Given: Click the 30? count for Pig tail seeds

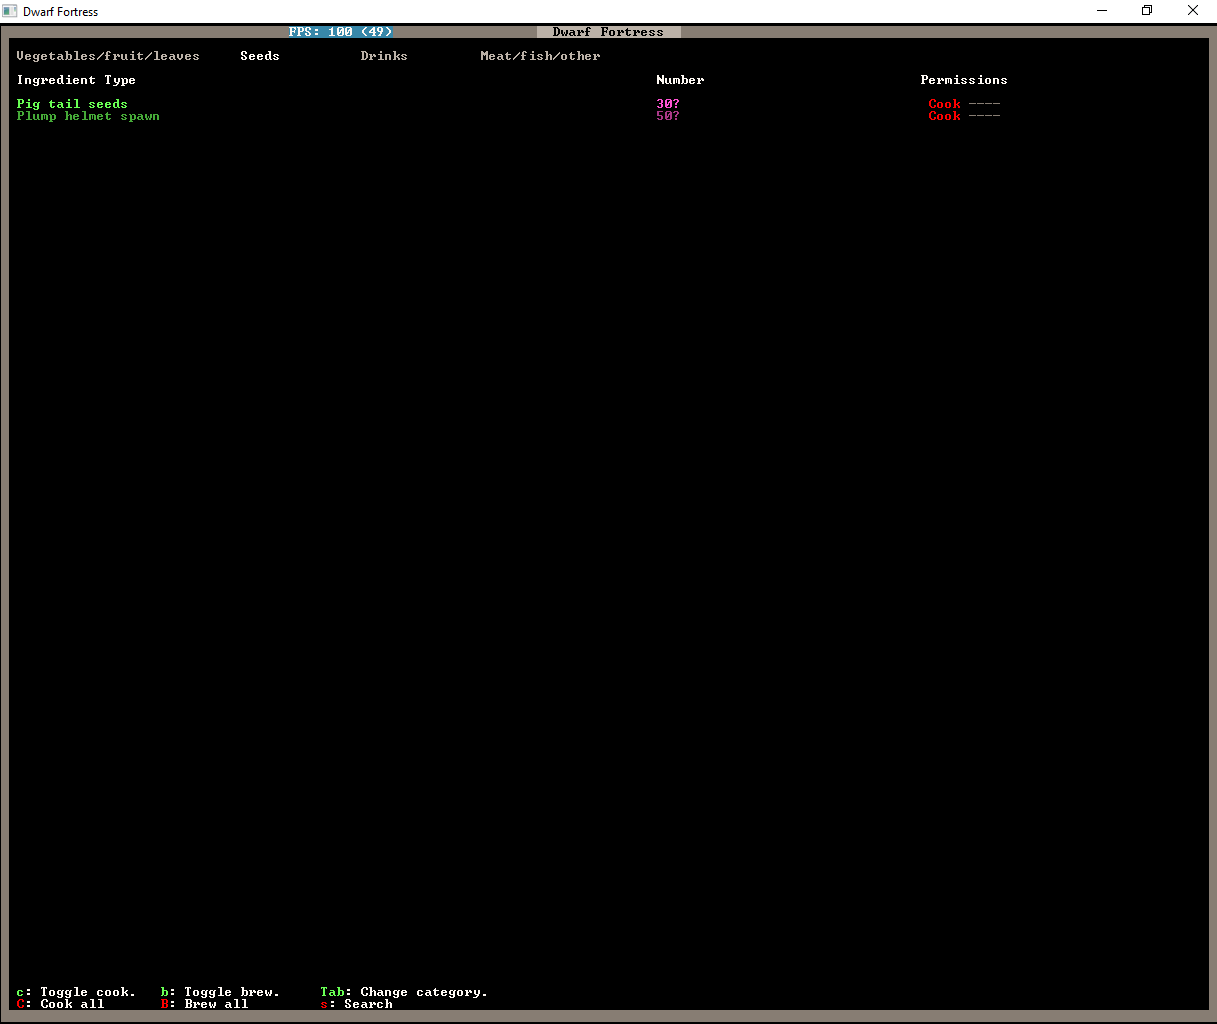Looking at the screenshot, I should pyautogui.click(x=668, y=104).
